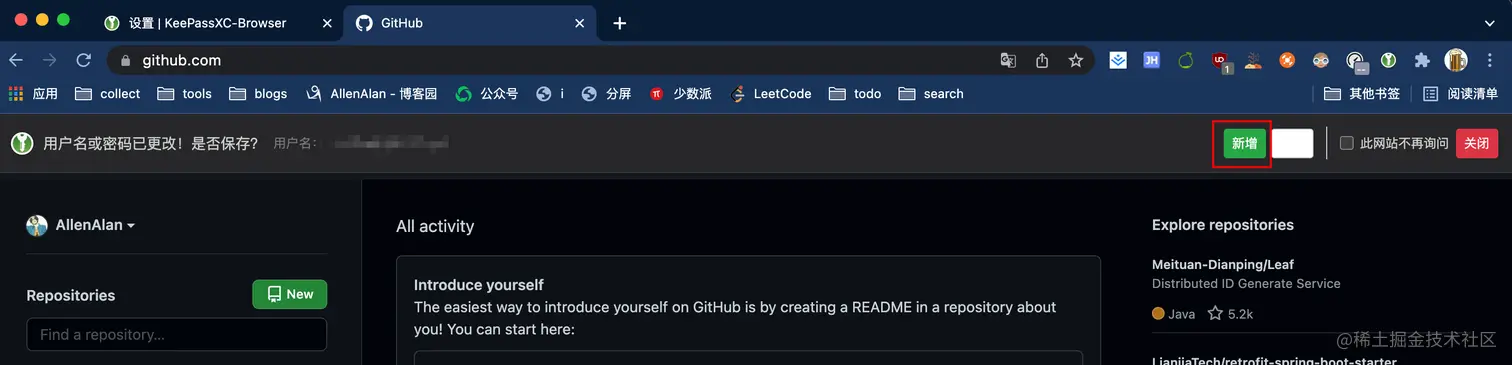Expand the 其他书签 folder
This screenshot has height=365, width=1512.
pos(1361,93)
